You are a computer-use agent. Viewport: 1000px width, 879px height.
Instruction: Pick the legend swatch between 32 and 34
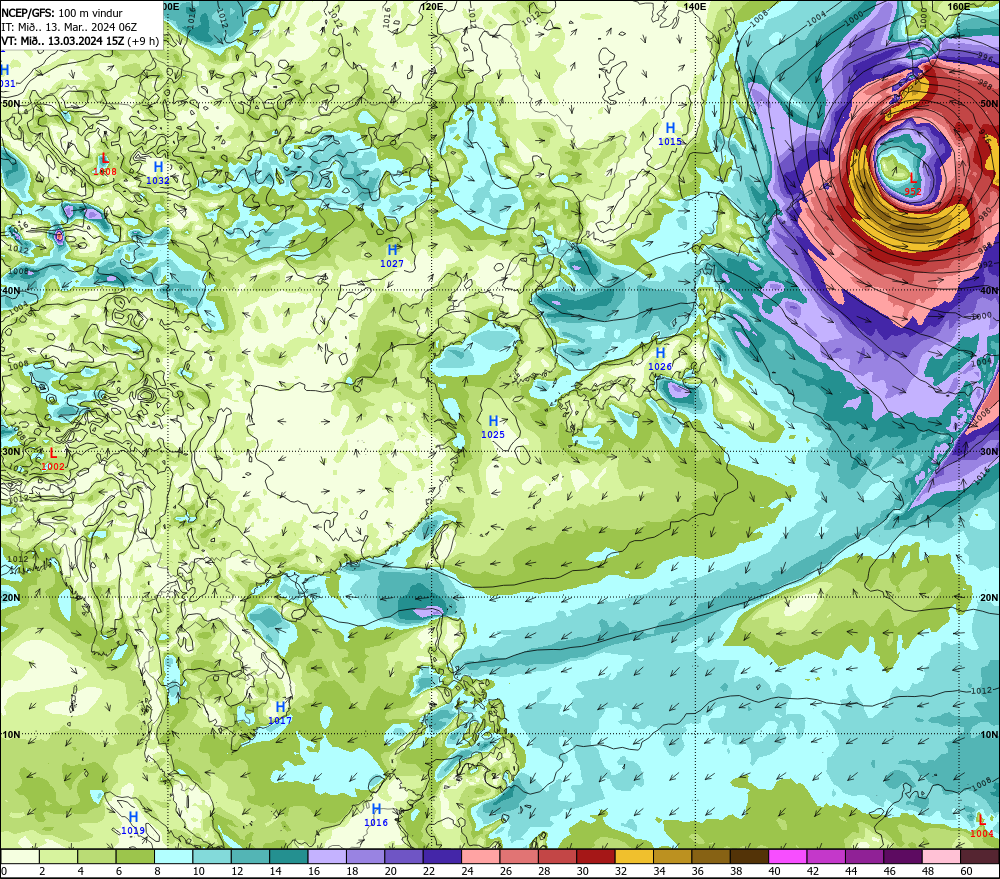coord(634,856)
